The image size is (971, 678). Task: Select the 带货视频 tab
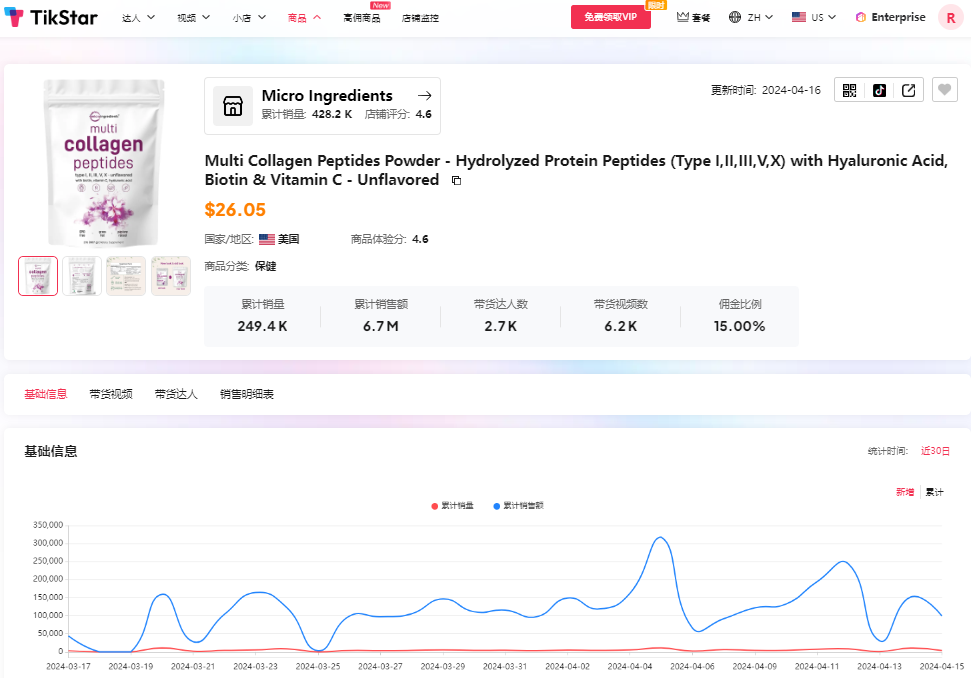tap(111, 394)
